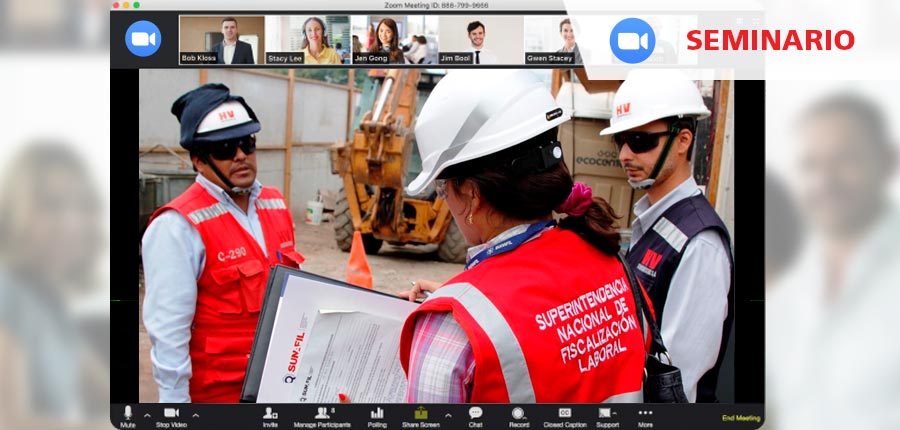The height and width of the screenshot is (430, 900).
Task: Start recording with Record icon
Action: [518, 412]
